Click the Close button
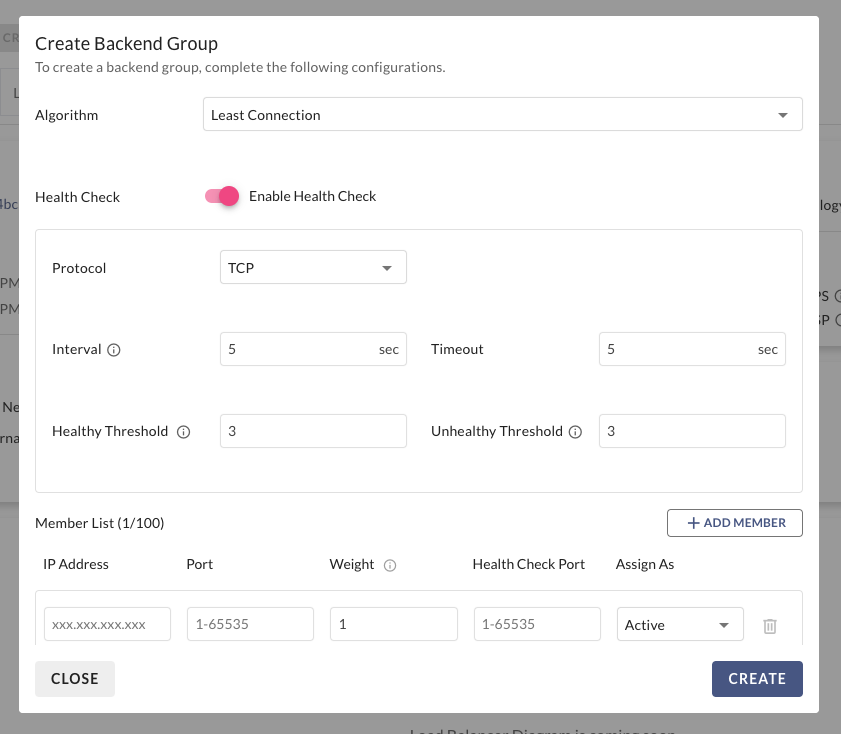Screen dimensions: 841x734 point(75,678)
